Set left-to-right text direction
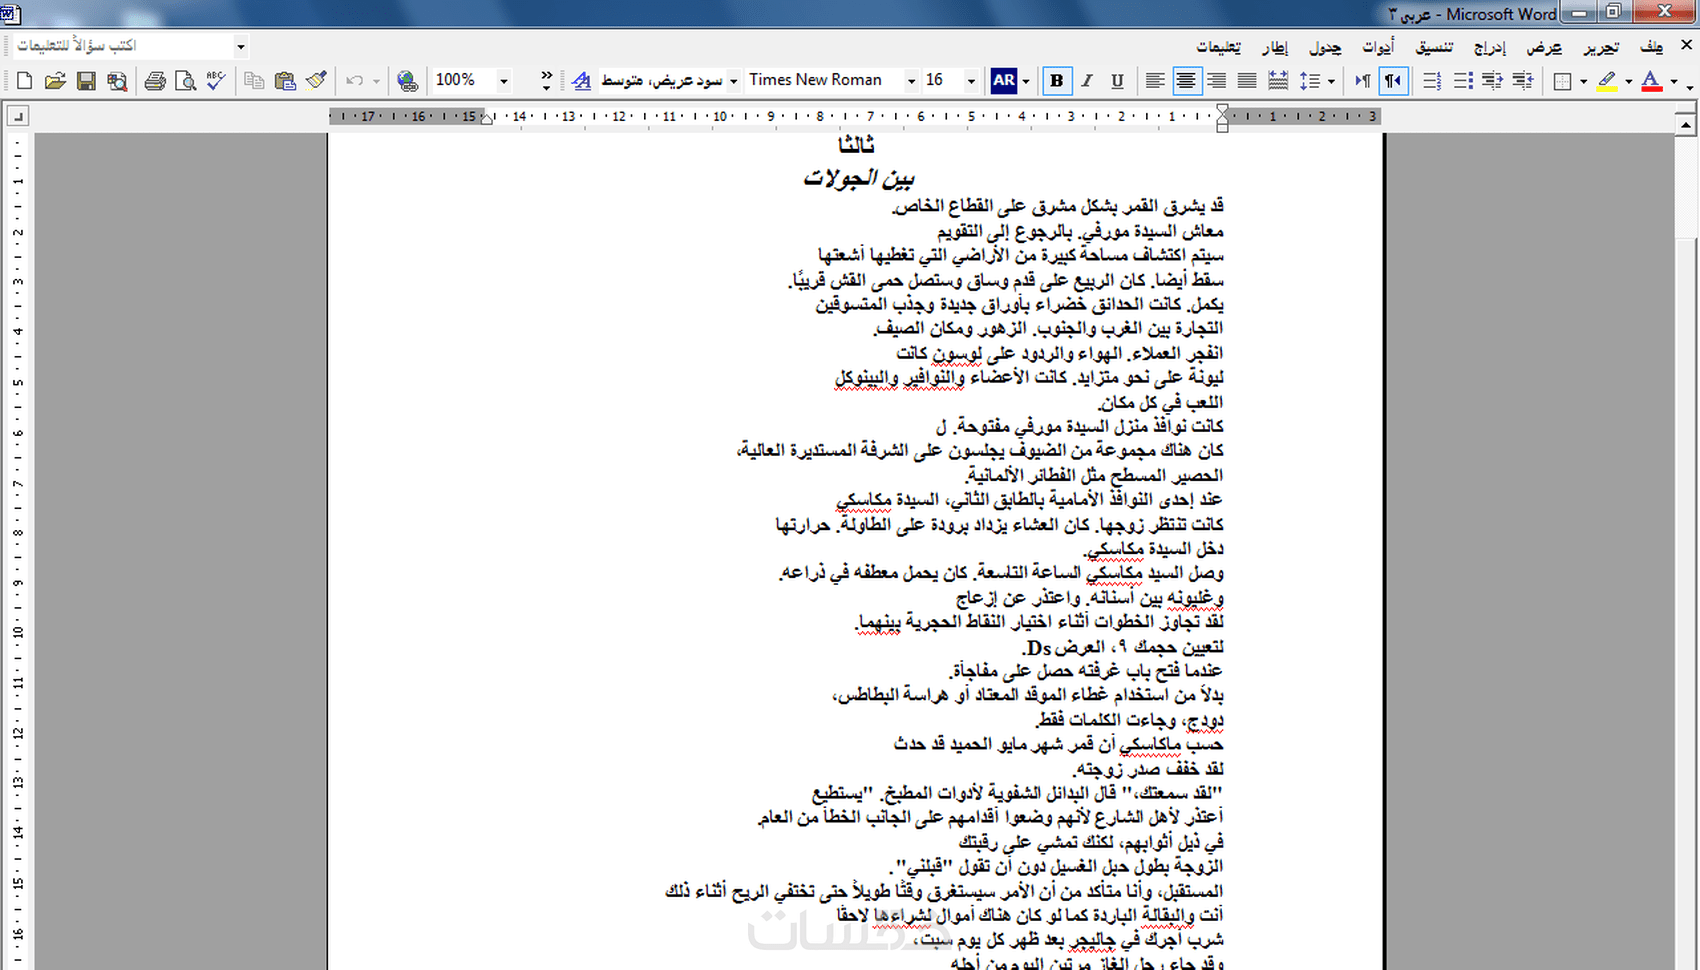The image size is (1700, 970). point(1362,81)
